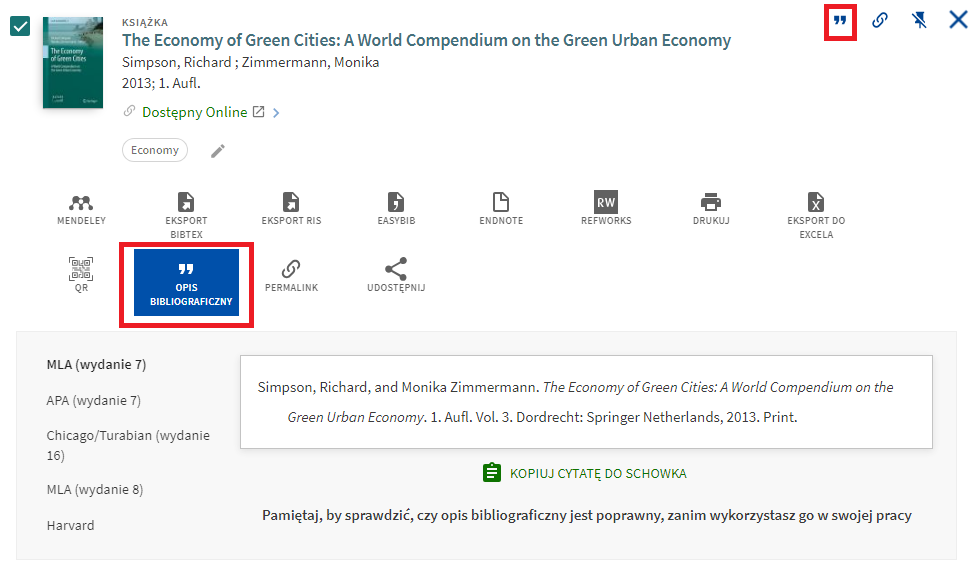Show the QR code for this record
Image resolution: width=976 pixels, height=573 pixels.
click(81, 275)
